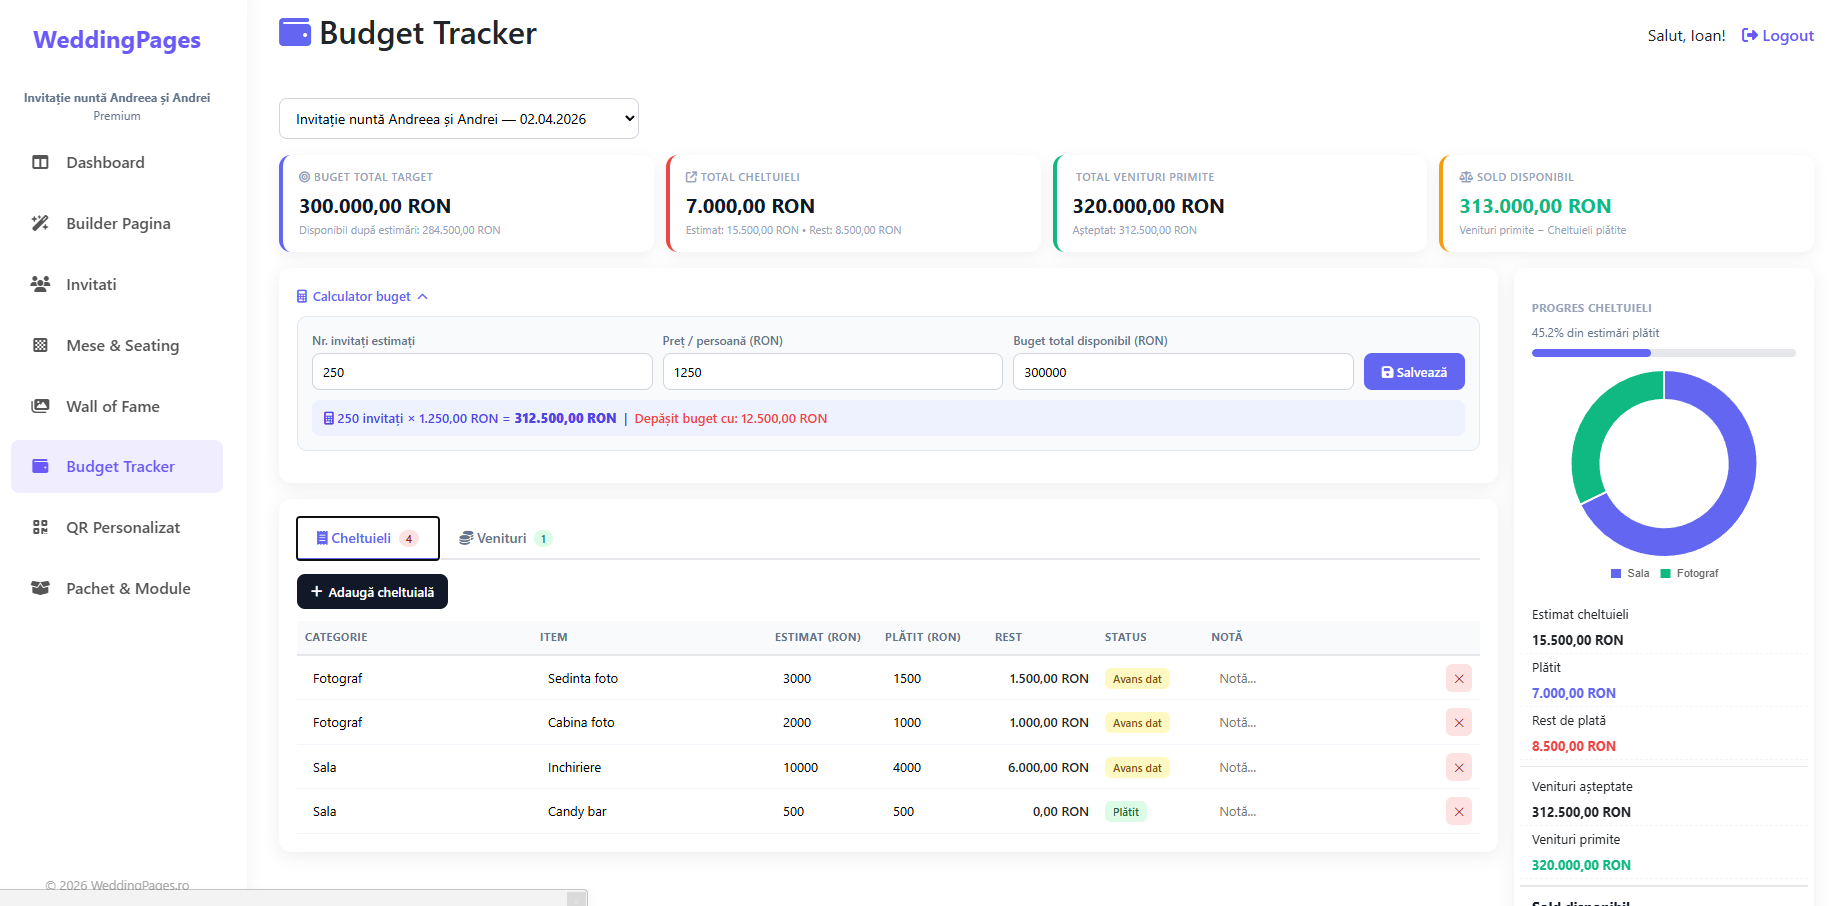1842x906 pixels.
Task: Select the Cheltuieli tab
Action: click(367, 539)
